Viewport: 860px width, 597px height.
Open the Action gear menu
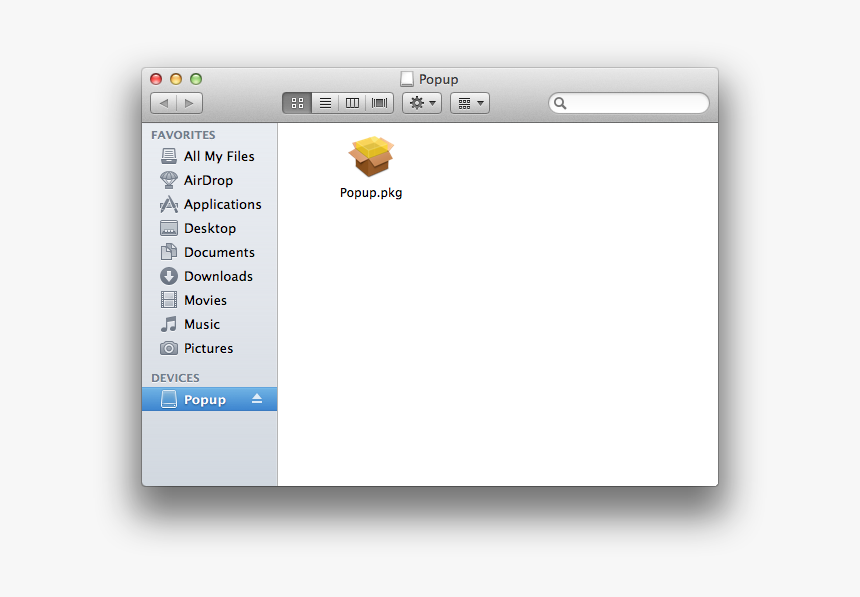point(422,103)
